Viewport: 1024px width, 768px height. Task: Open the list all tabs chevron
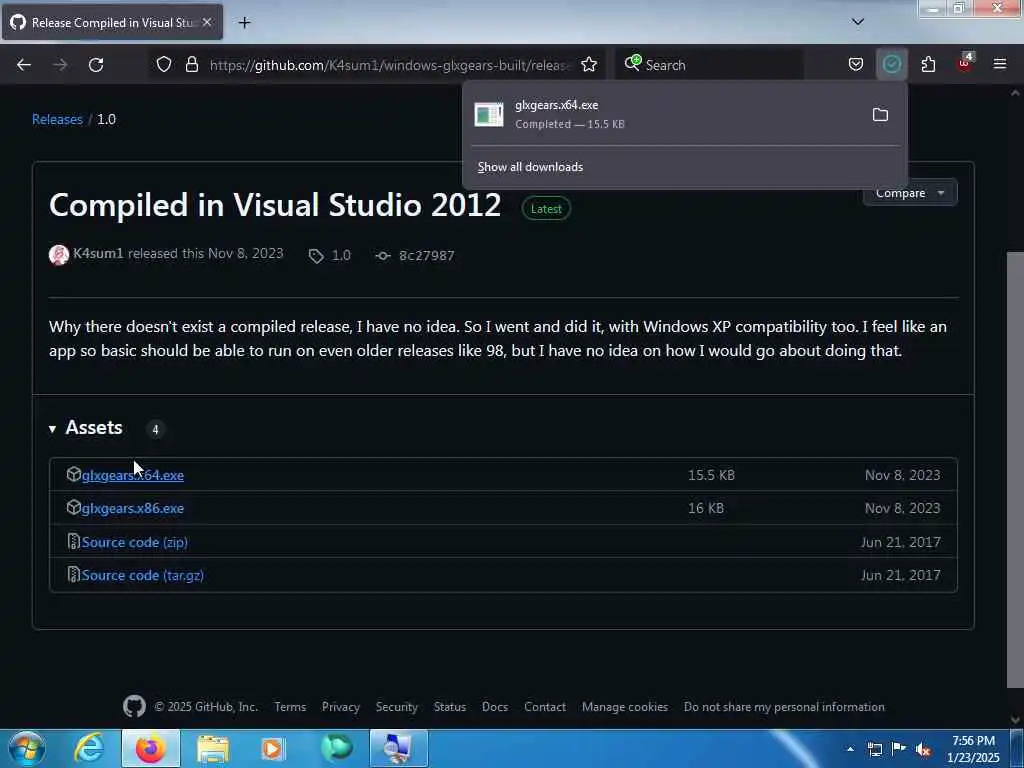coord(858,22)
